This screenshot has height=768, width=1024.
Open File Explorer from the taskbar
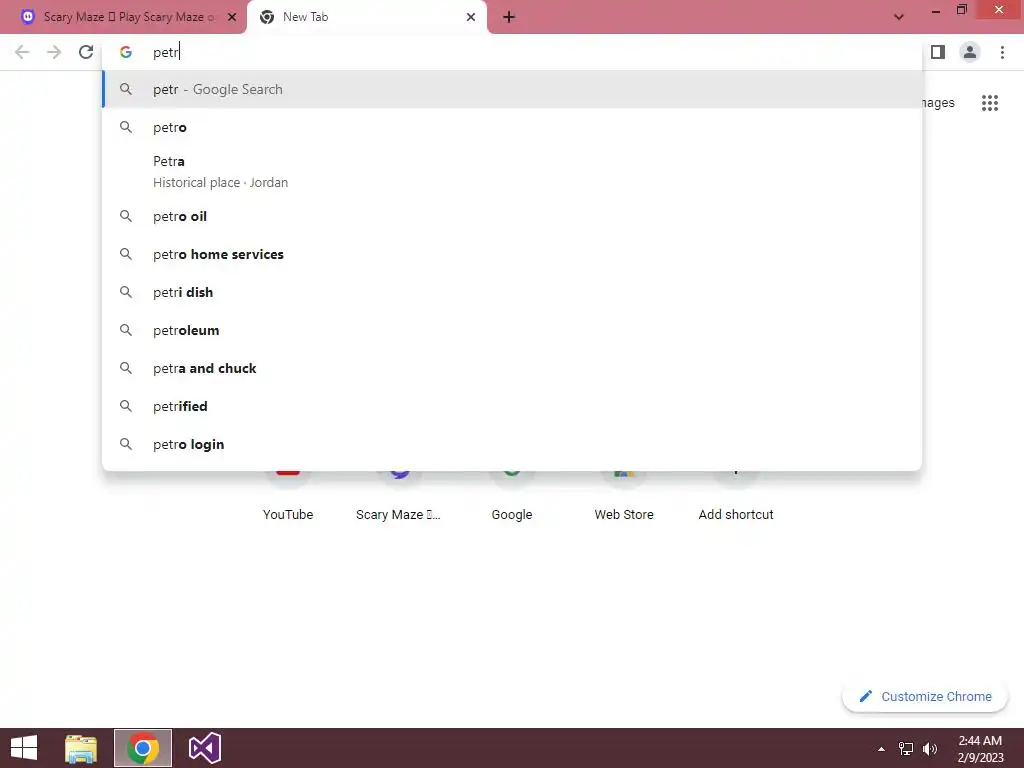(81, 748)
